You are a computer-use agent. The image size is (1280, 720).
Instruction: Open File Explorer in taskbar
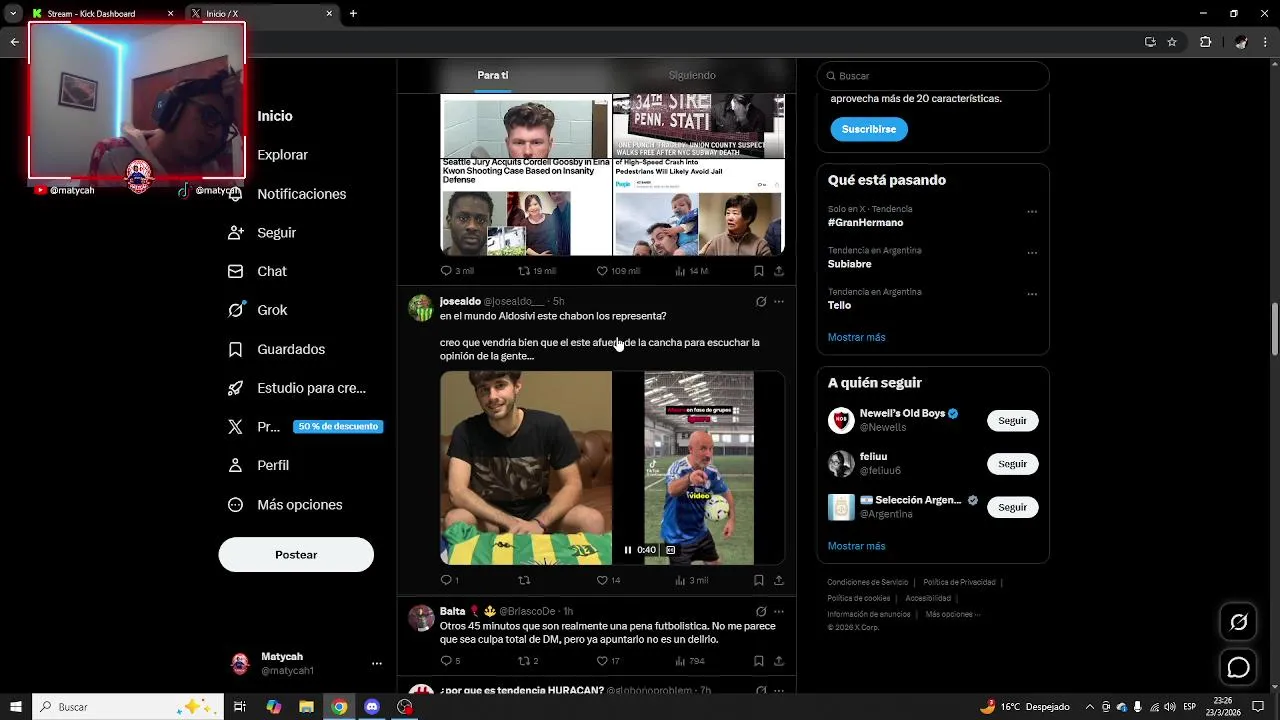point(307,707)
